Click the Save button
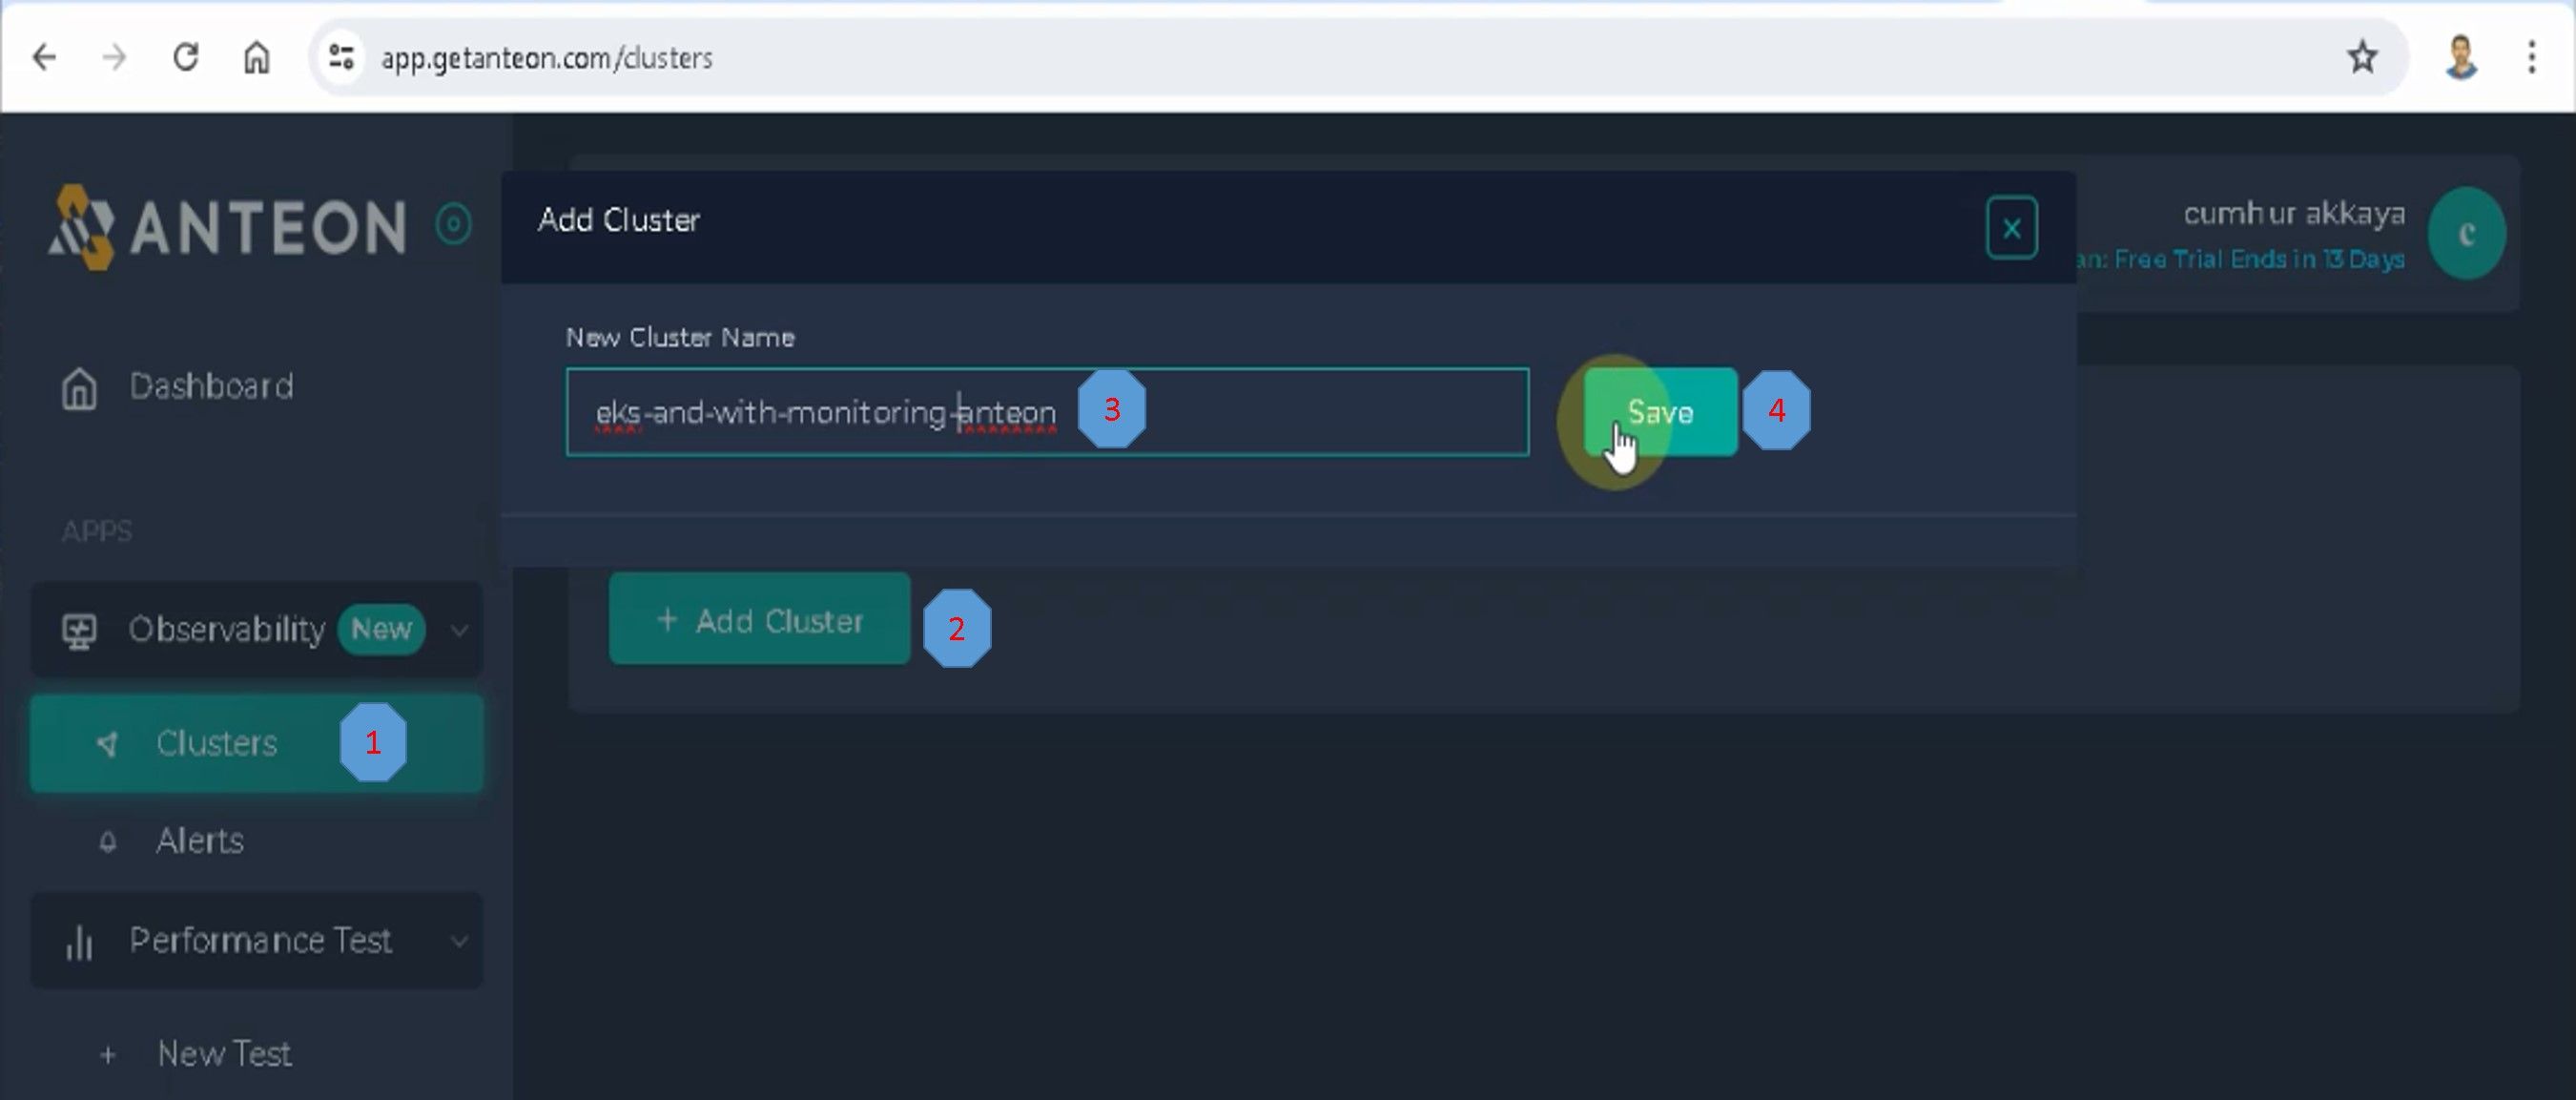The image size is (2576, 1100). point(1660,412)
